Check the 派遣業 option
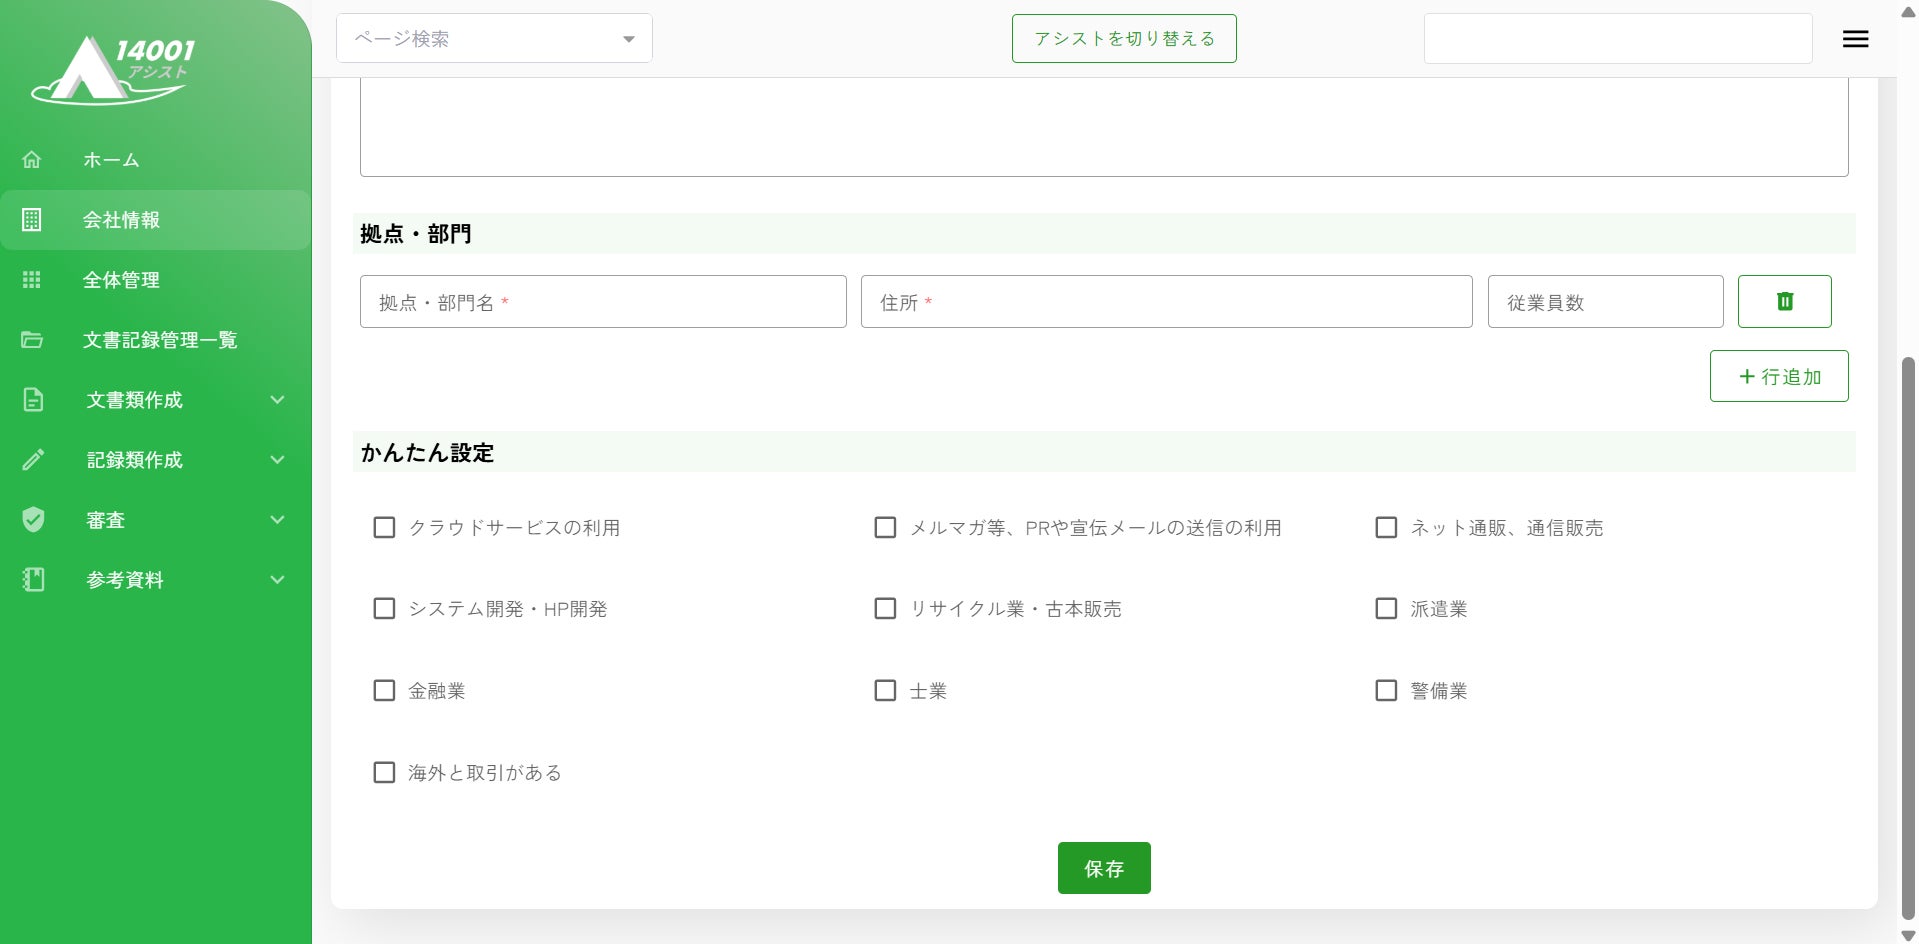 click(x=1386, y=609)
